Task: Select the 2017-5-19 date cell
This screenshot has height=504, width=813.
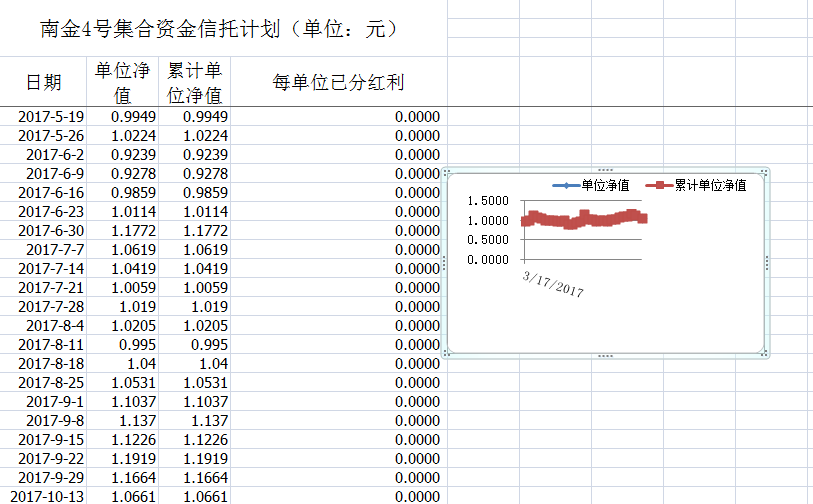Action: (x=51, y=116)
